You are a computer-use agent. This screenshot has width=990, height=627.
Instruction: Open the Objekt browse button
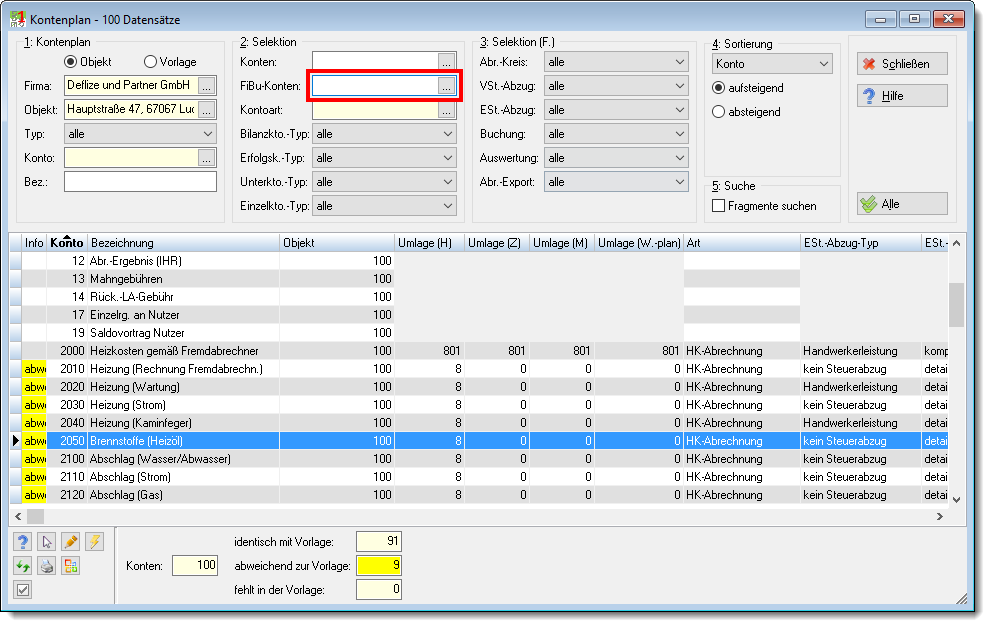(x=206, y=110)
